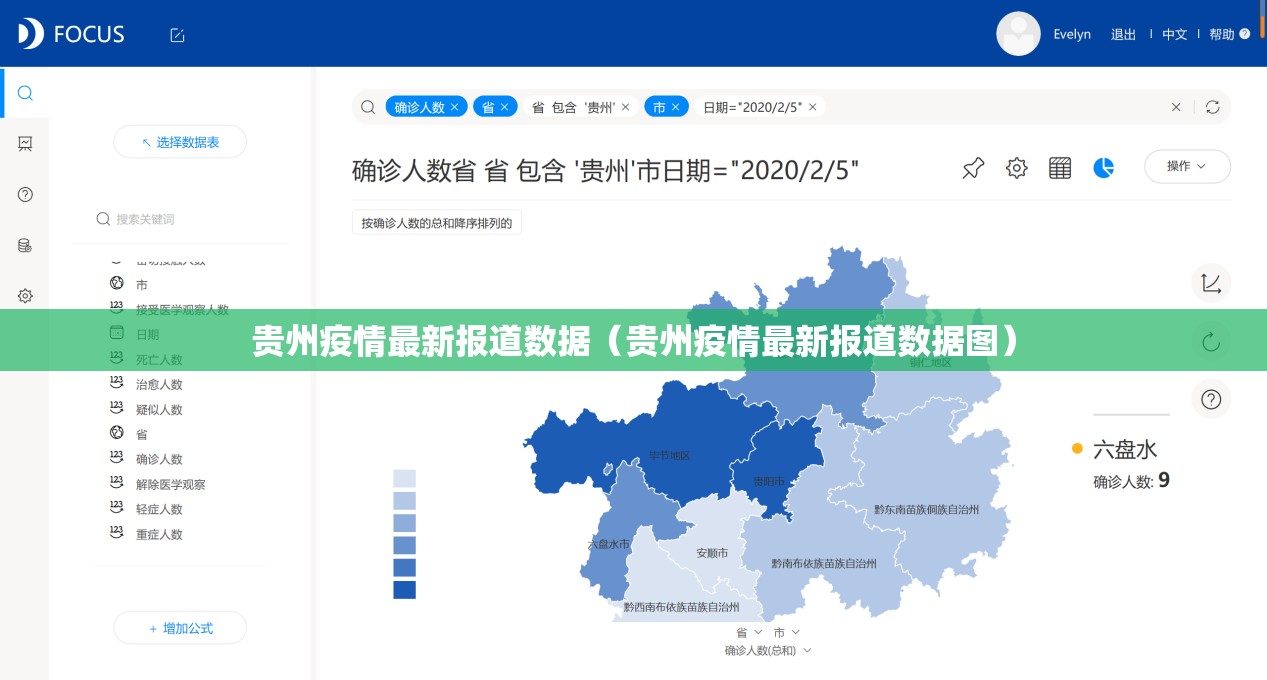The image size is (1267, 680).
Task: Click the 选择数据表 button
Action: click(180, 142)
